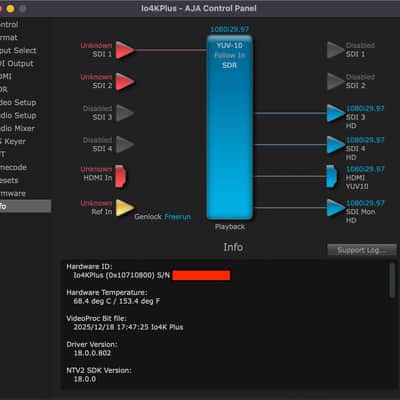Click the Driver Version 18.0.0.802 value

click(x=92, y=353)
